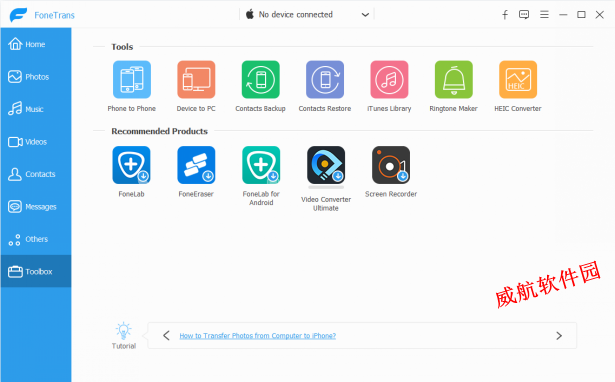Open the Contacts Restore tool
The height and width of the screenshot is (382, 615).
coord(325,80)
